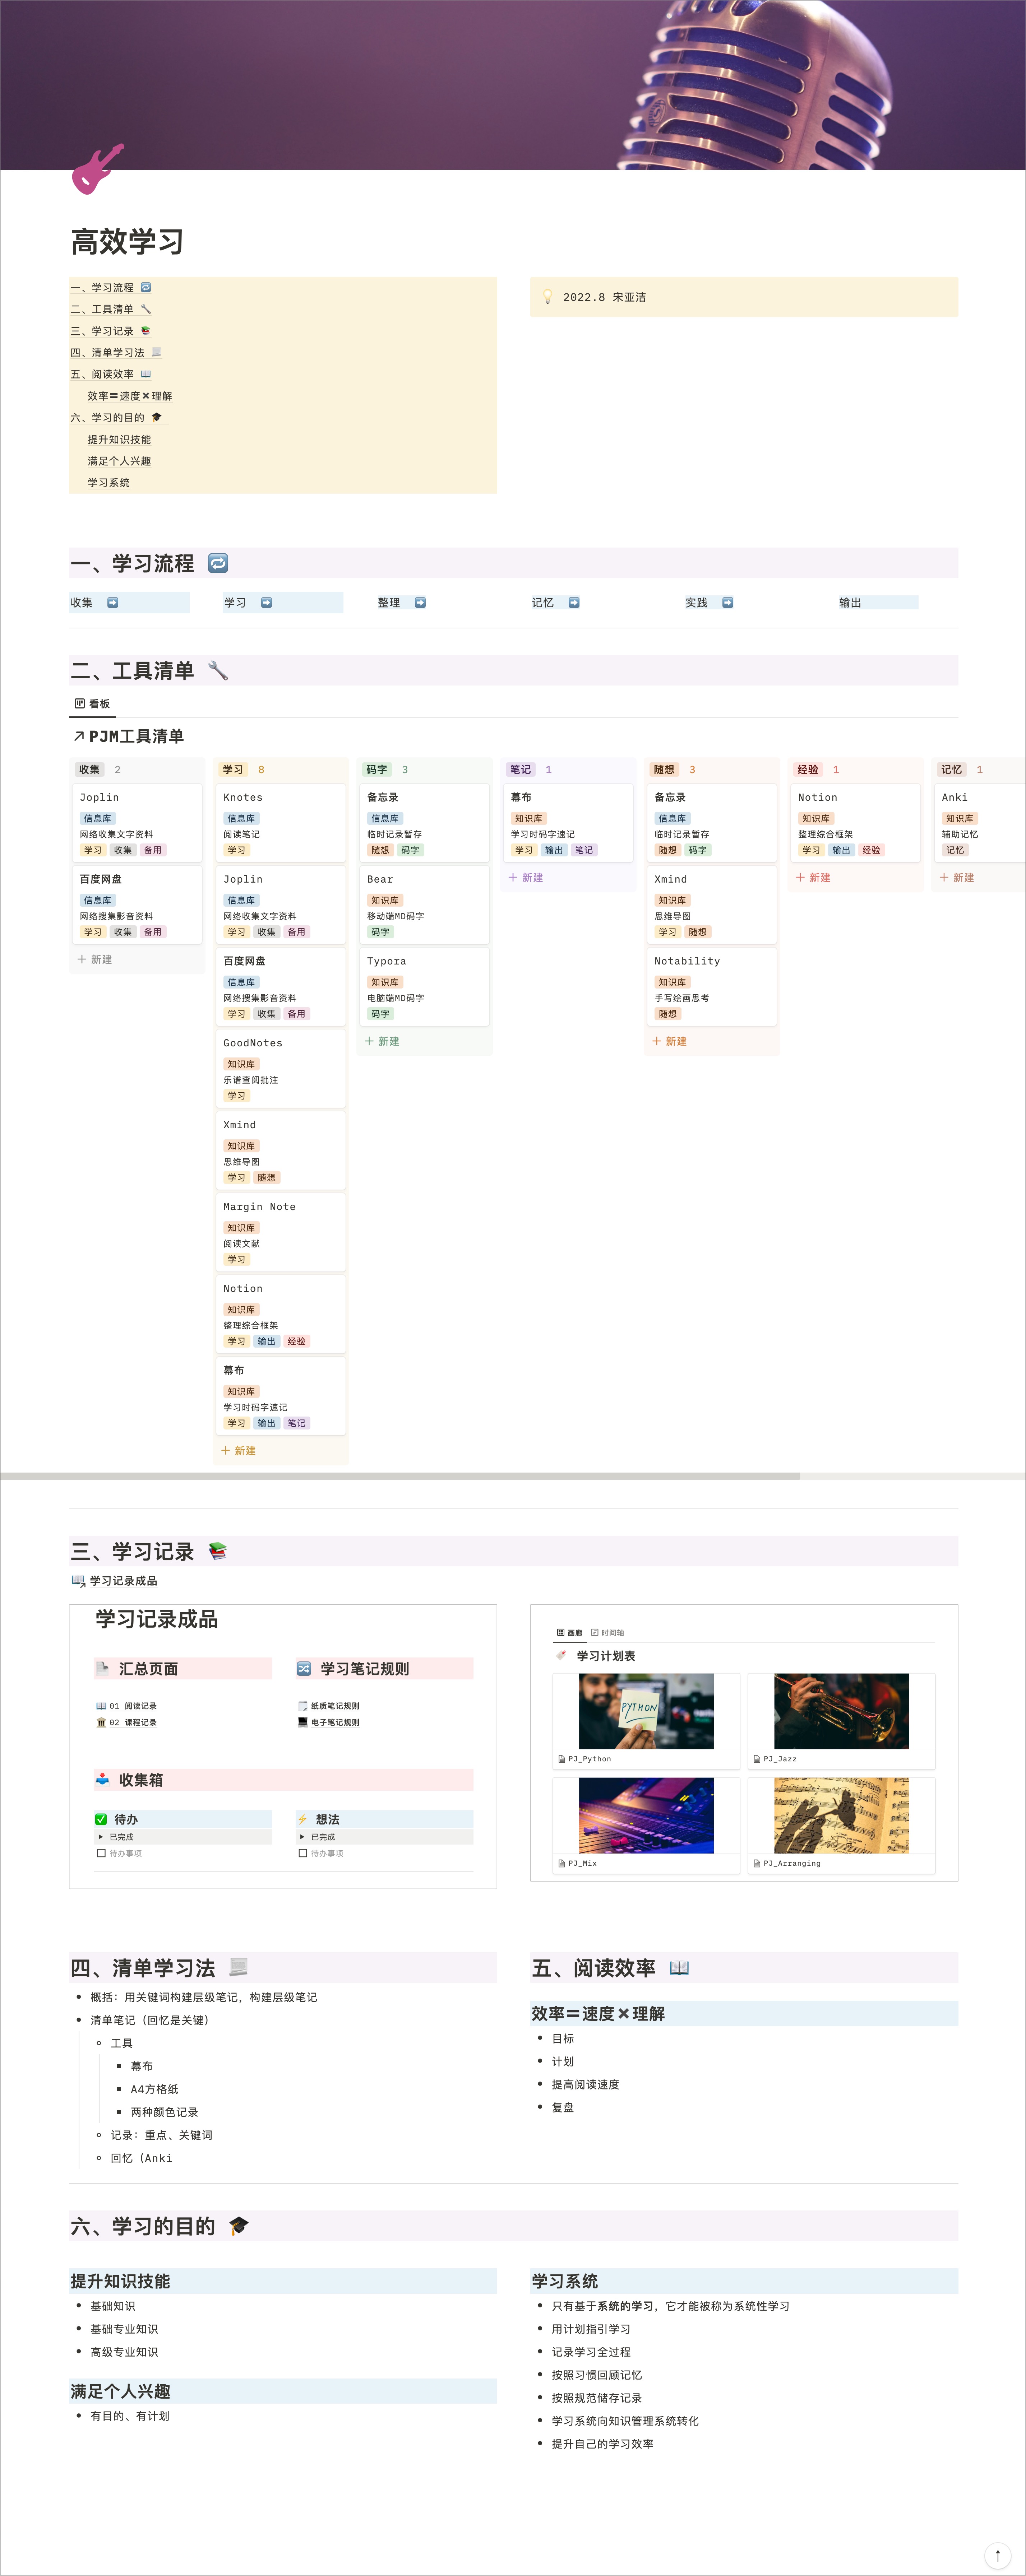This screenshot has height=2576, width=1026.
Task: Click the building icon before 02 课程记录
Action: pos(101,1722)
